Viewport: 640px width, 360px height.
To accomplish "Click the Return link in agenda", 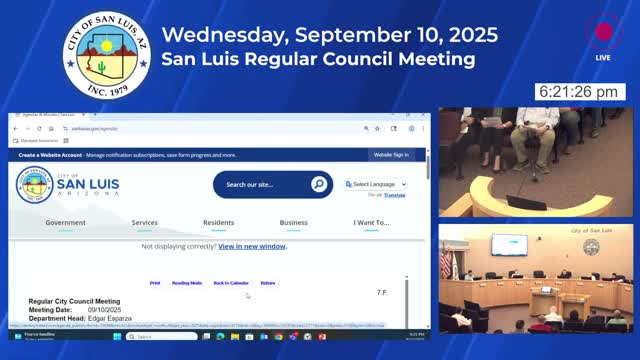I will point(268,283).
